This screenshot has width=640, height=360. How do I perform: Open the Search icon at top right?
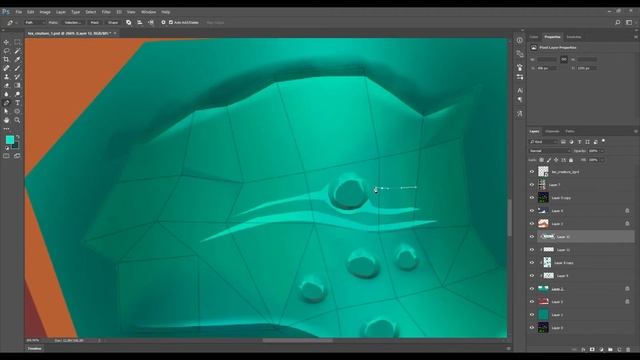(618, 22)
